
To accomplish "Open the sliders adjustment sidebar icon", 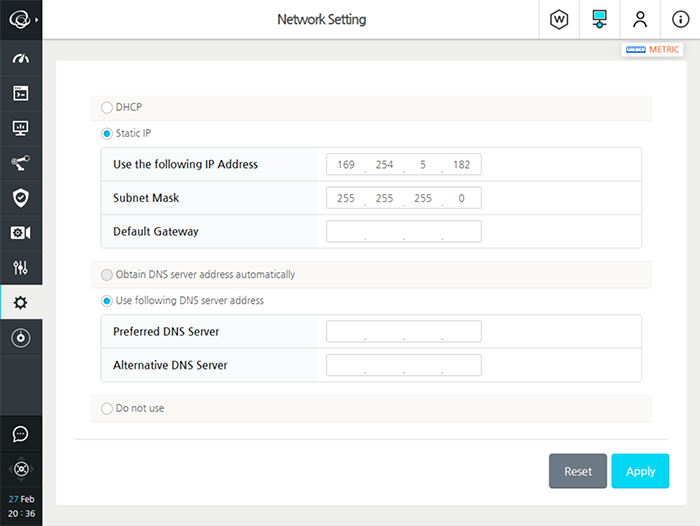I will click(x=21, y=267).
